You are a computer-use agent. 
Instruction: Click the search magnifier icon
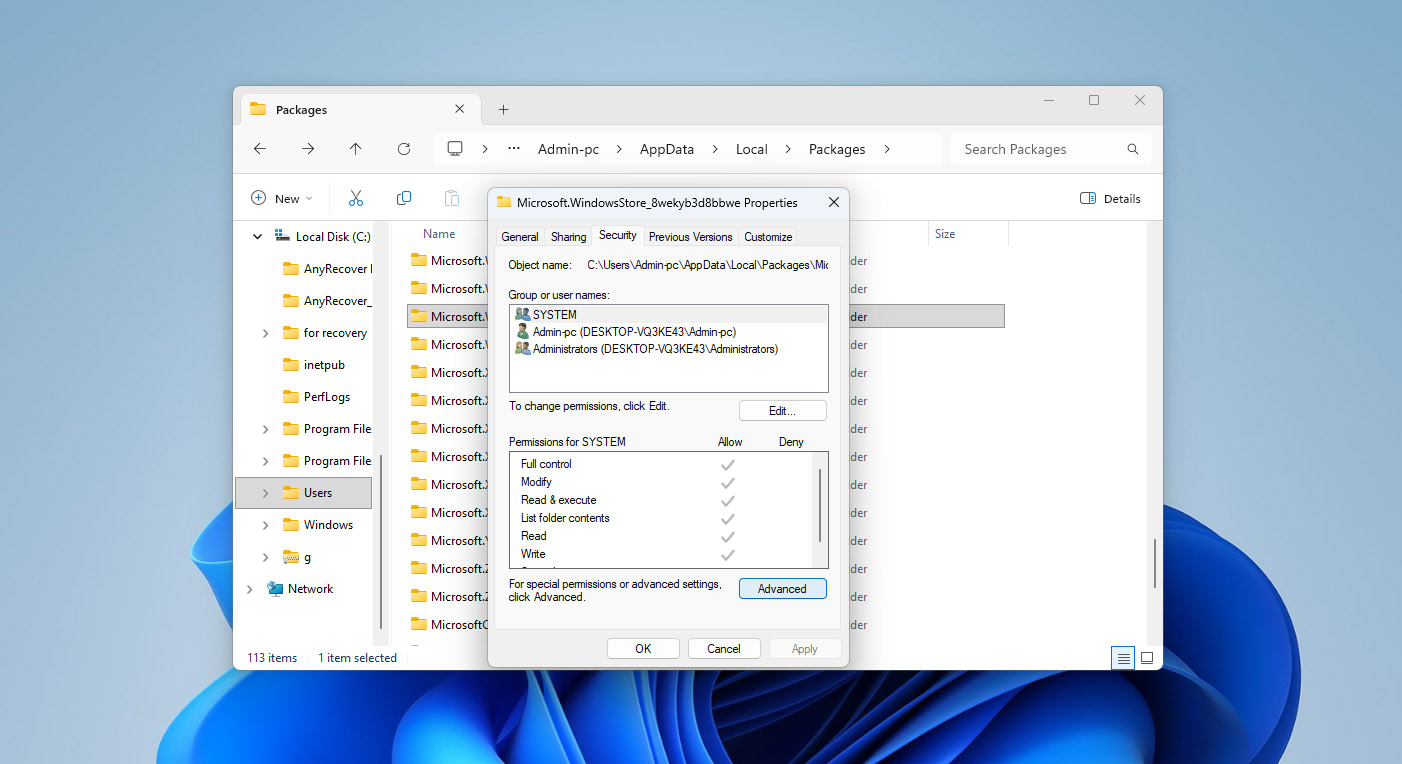coord(1133,149)
